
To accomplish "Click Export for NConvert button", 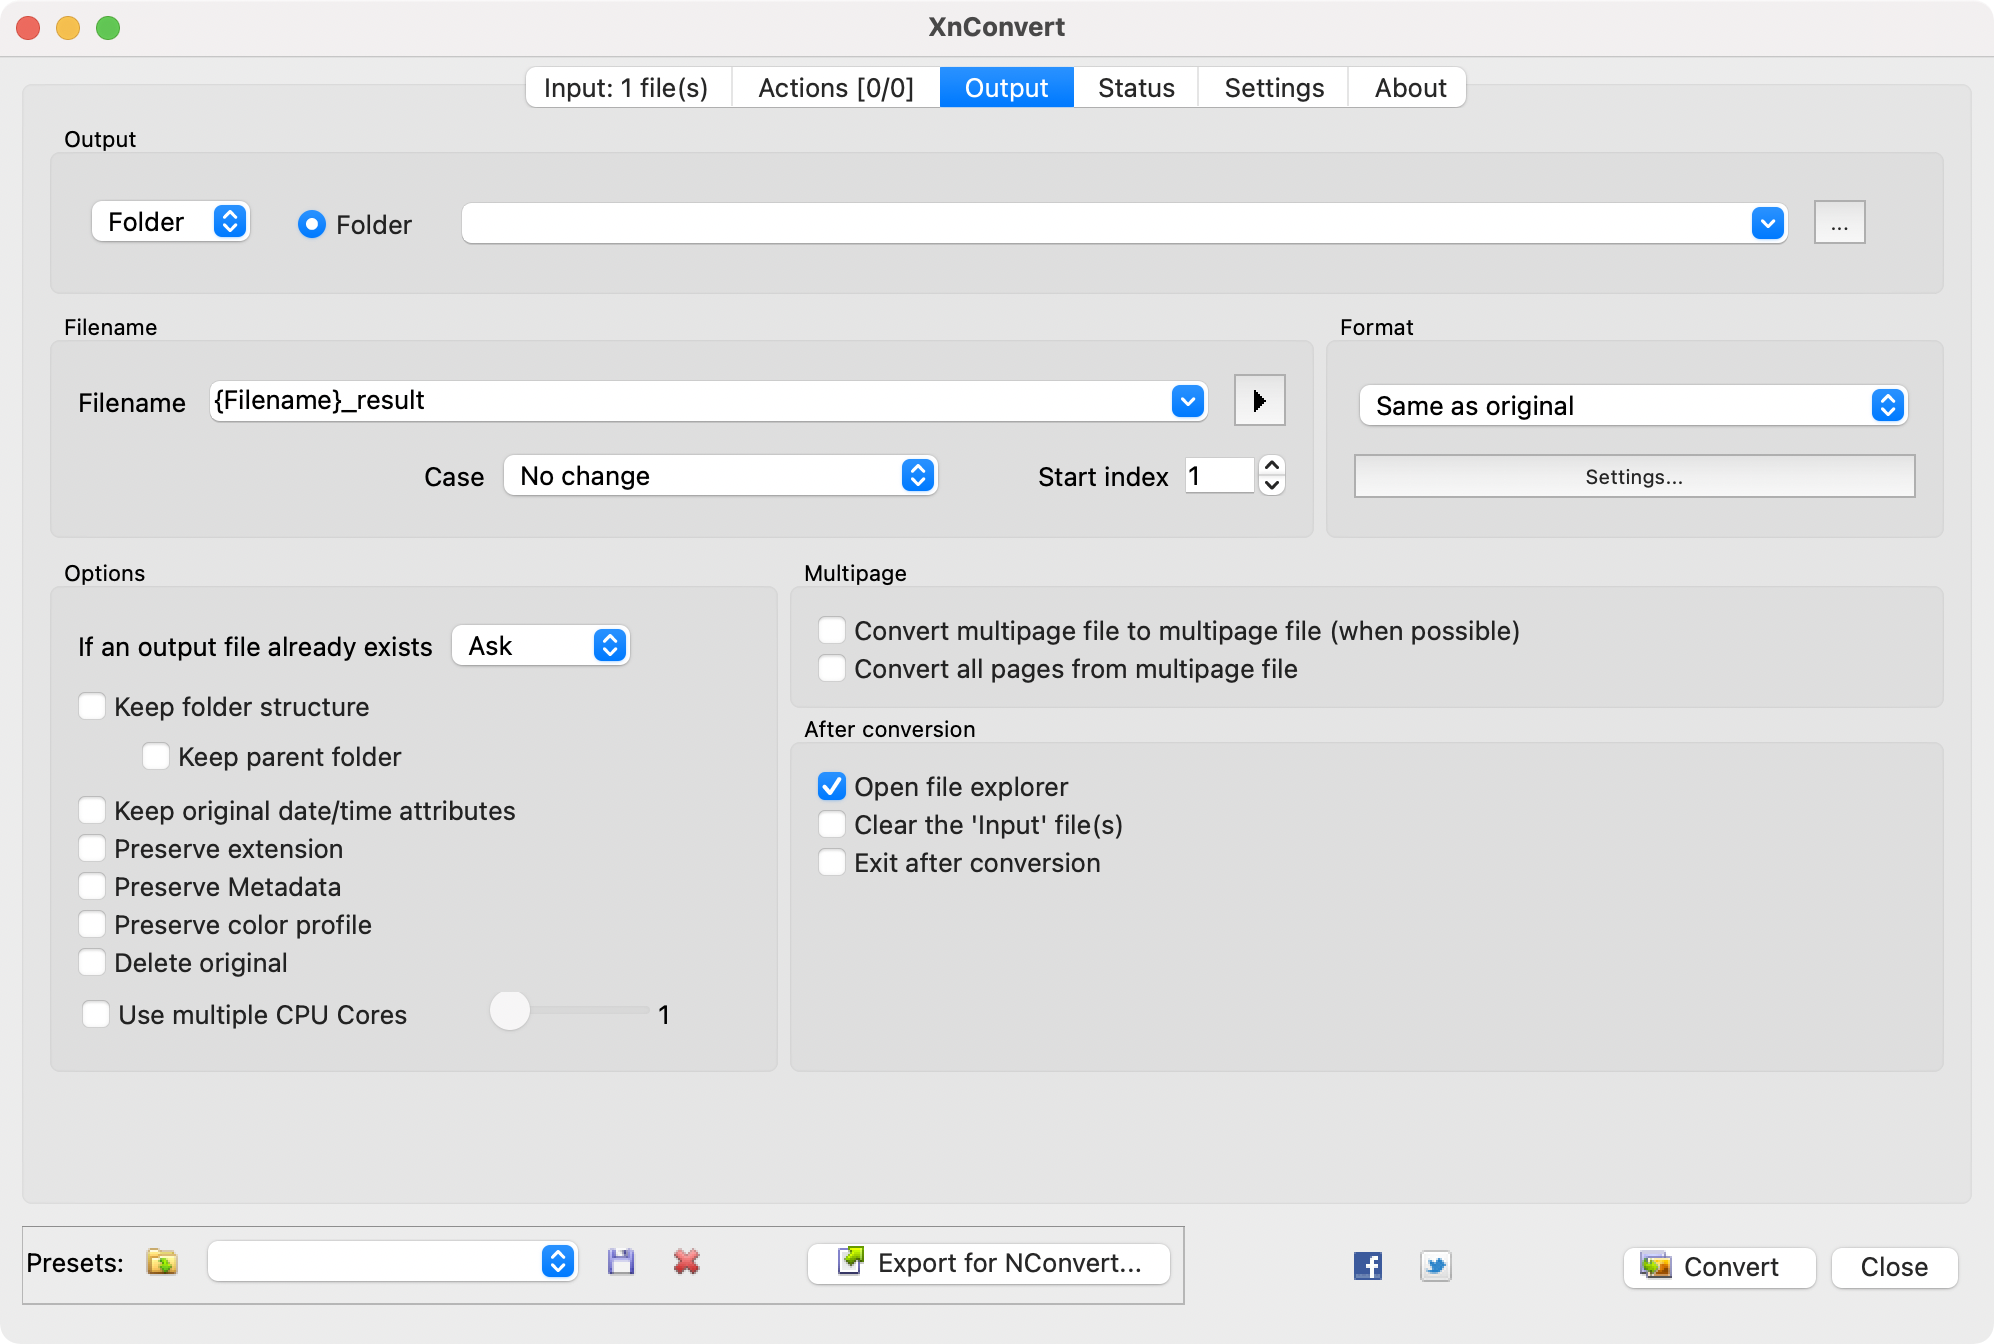I will tap(989, 1263).
